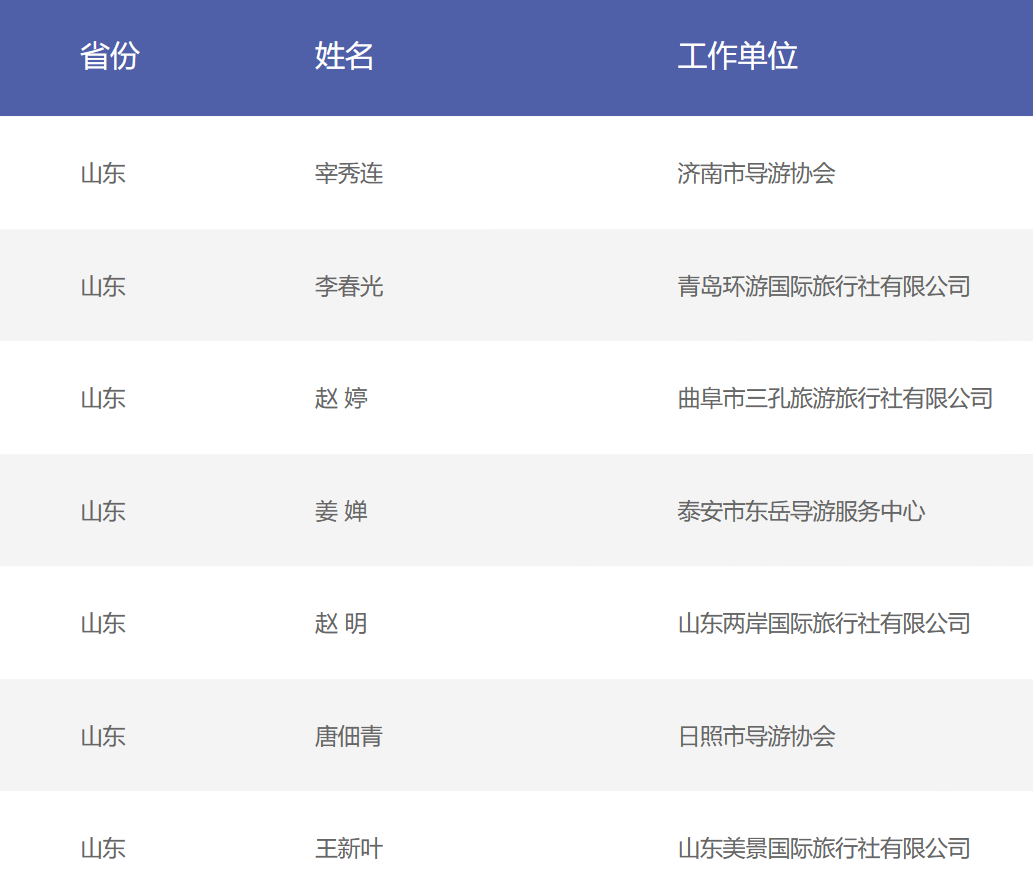The height and width of the screenshot is (893, 1033).
Task: Select the name 李春光
Action: coord(349,287)
